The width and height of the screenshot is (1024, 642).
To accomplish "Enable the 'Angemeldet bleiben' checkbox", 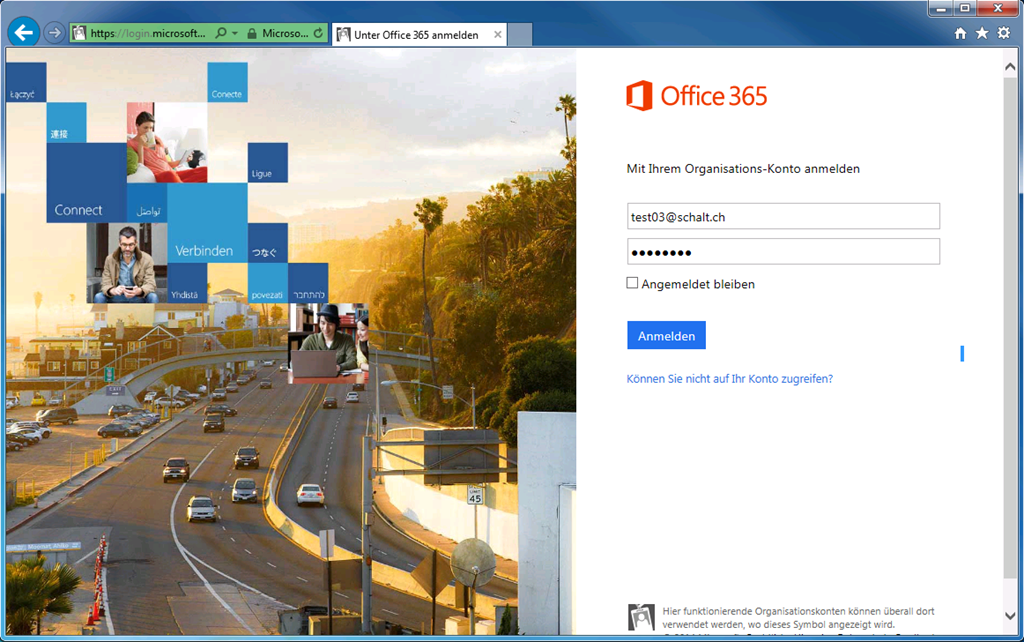I will pos(632,283).
